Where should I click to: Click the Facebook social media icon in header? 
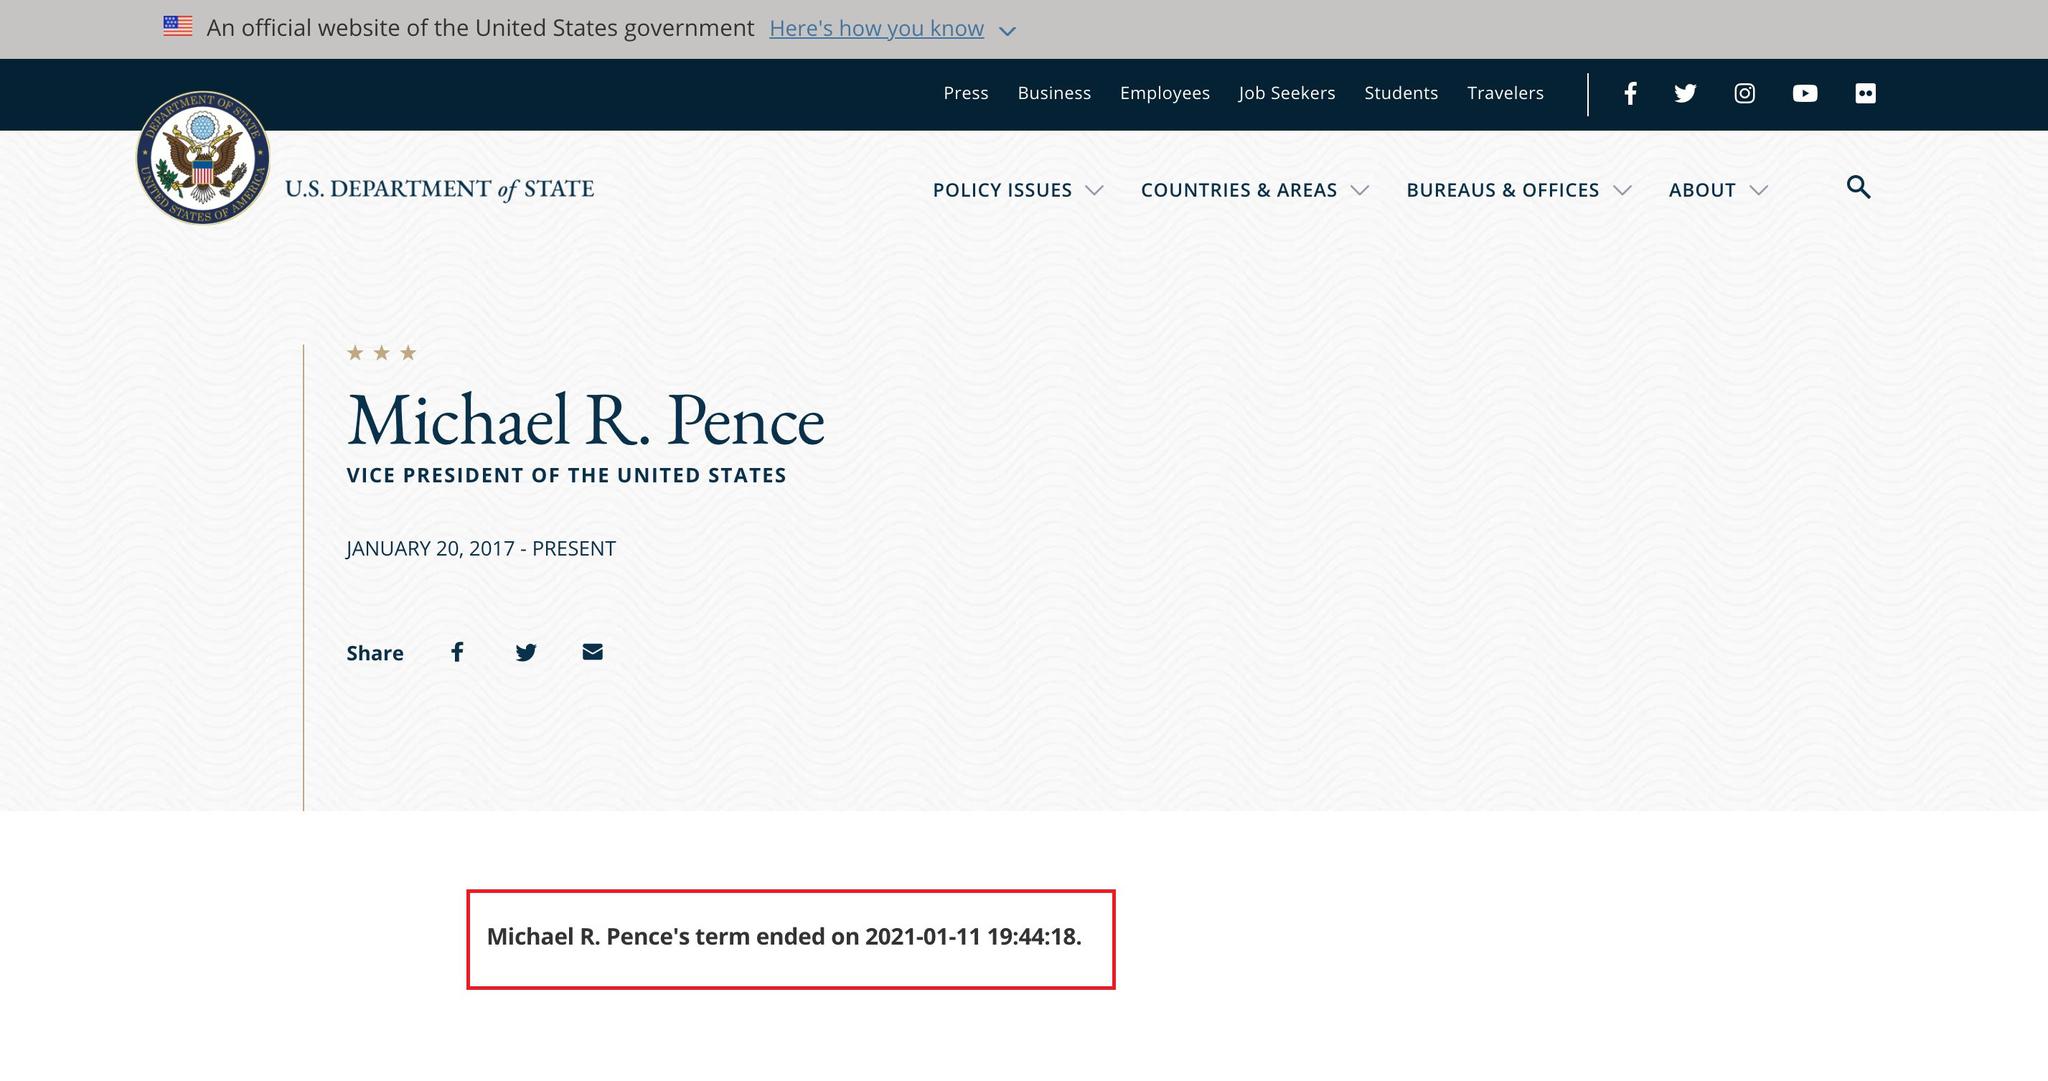[1631, 92]
